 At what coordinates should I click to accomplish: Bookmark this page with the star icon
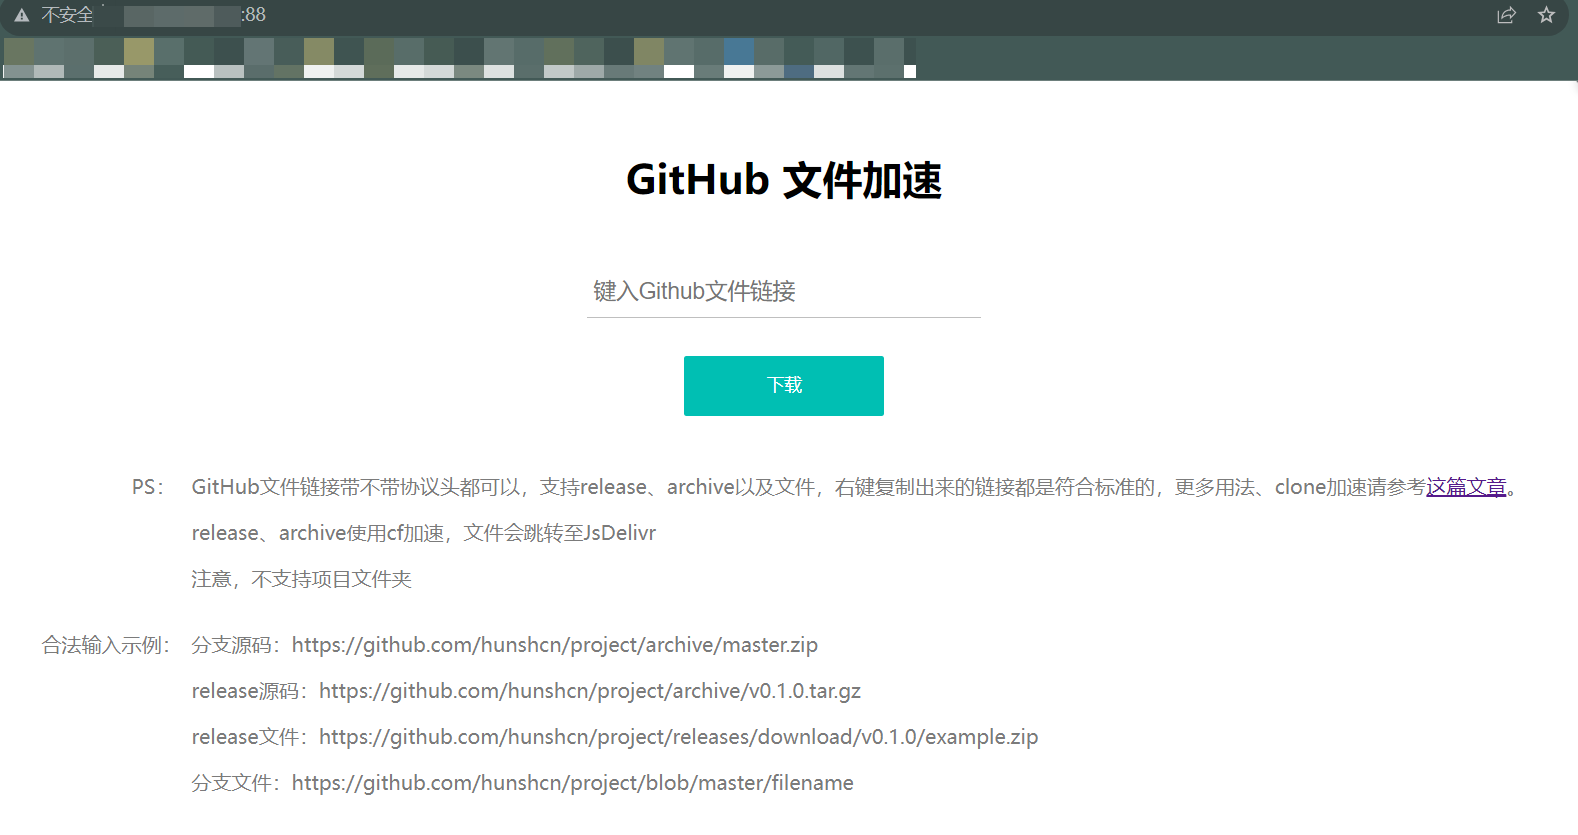[x=1546, y=15]
